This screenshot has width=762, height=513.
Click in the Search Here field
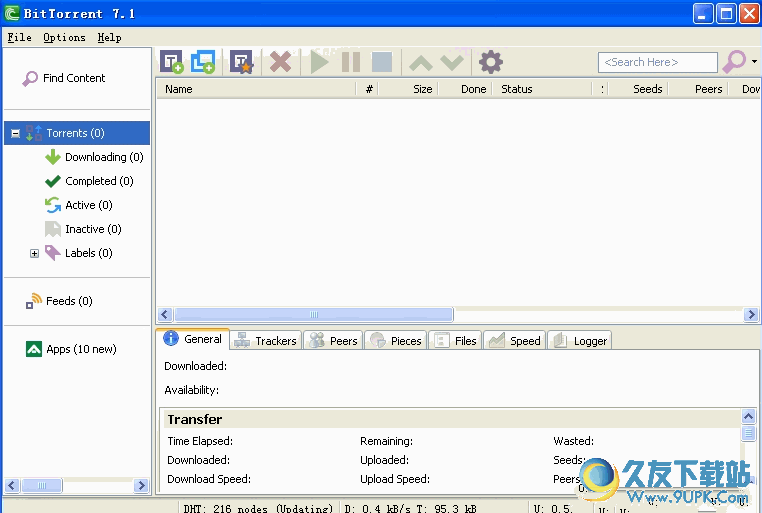click(658, 62)
